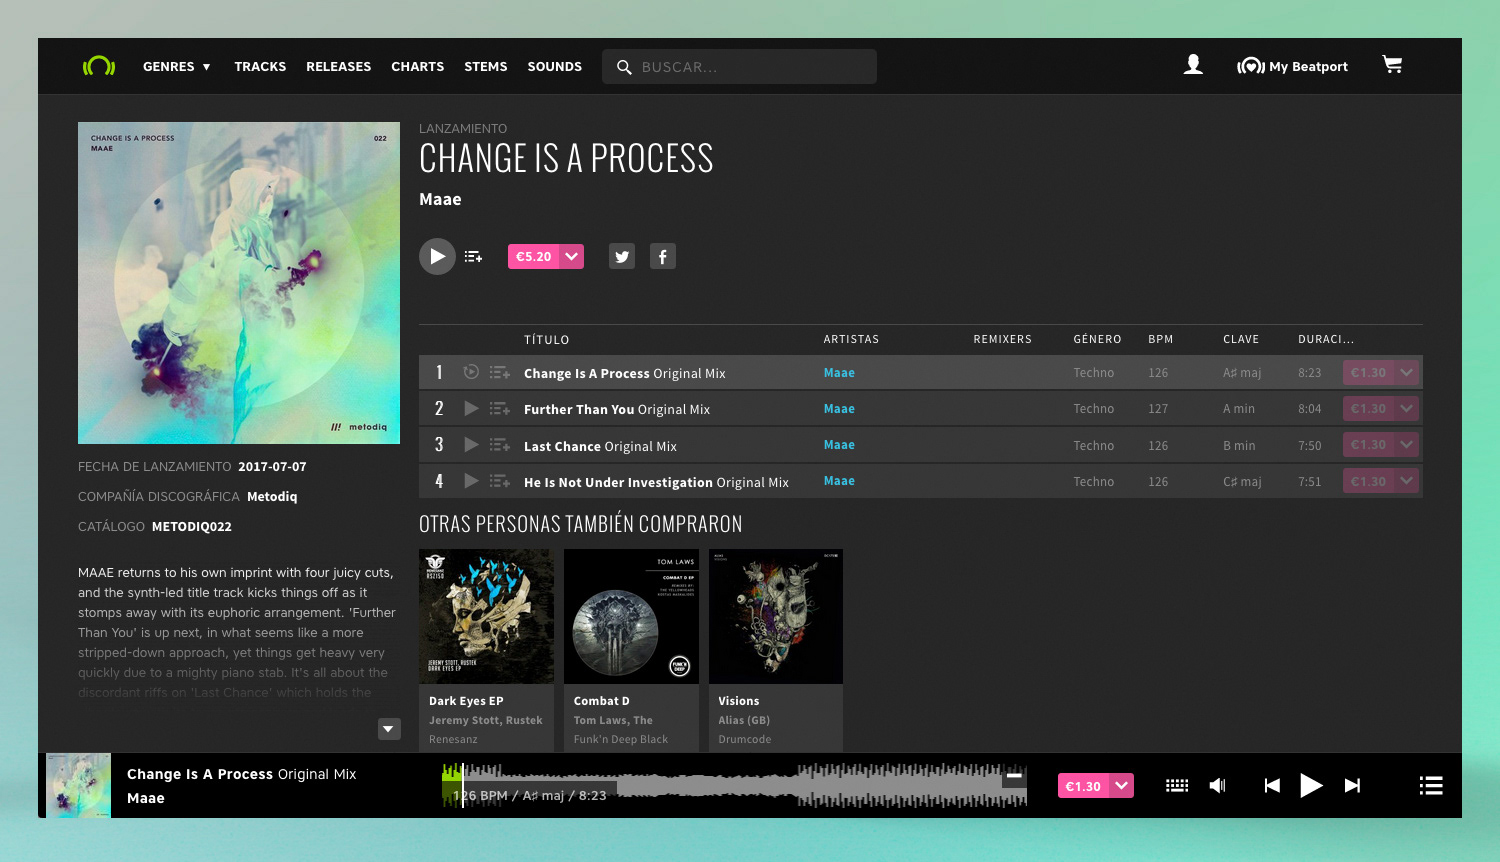The image size is (1500, 862).
Task: Open price options for Last Chance
Action: (x=1407, y=445)
